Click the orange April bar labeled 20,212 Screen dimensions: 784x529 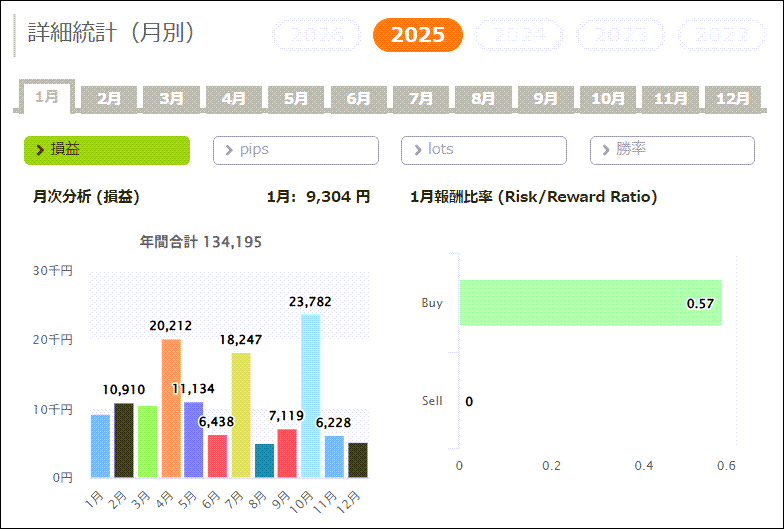click(171, 408)
